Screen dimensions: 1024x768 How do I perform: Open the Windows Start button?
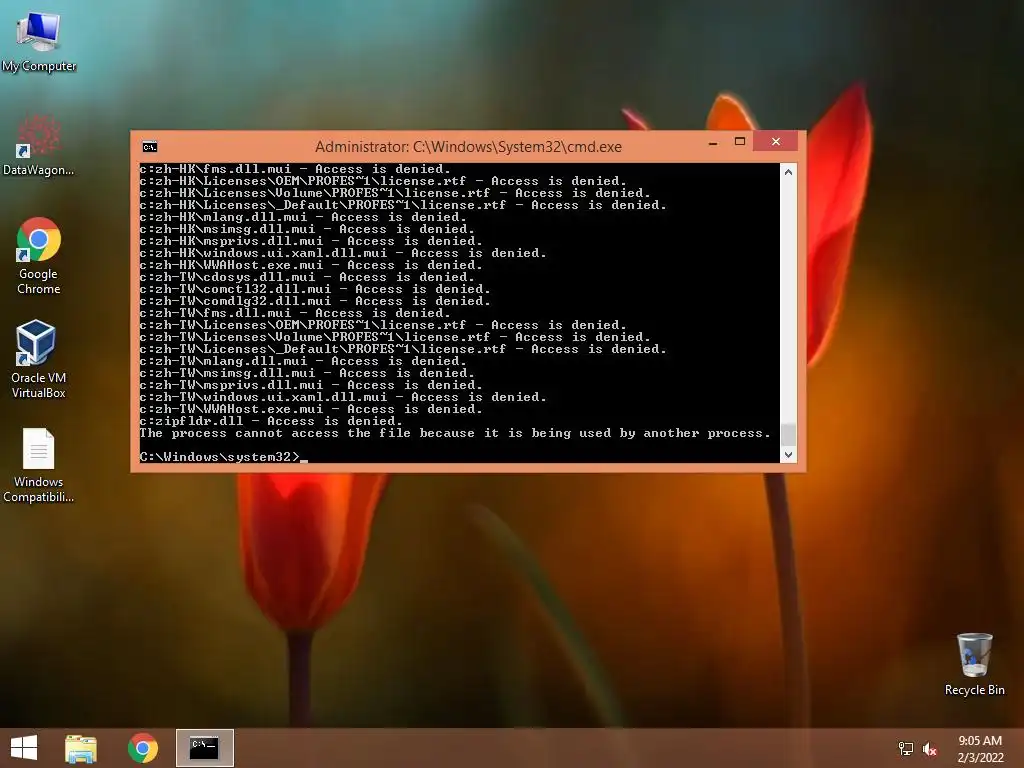24,748
